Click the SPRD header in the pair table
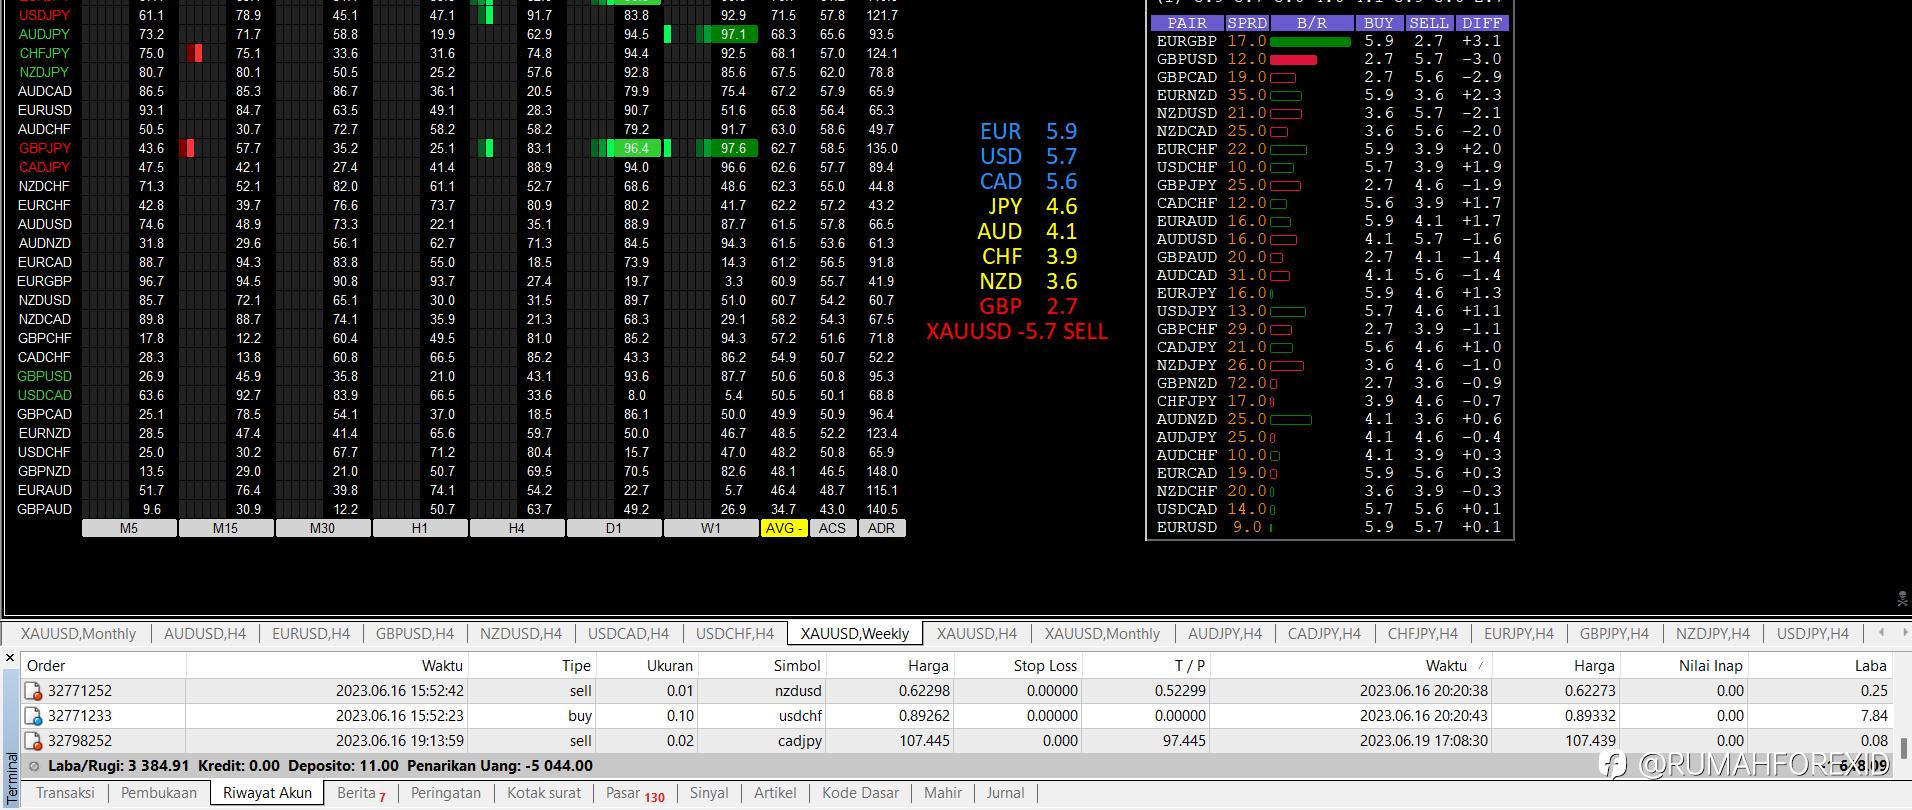This screenshot has height=810, width=1912. [1247, 23]
